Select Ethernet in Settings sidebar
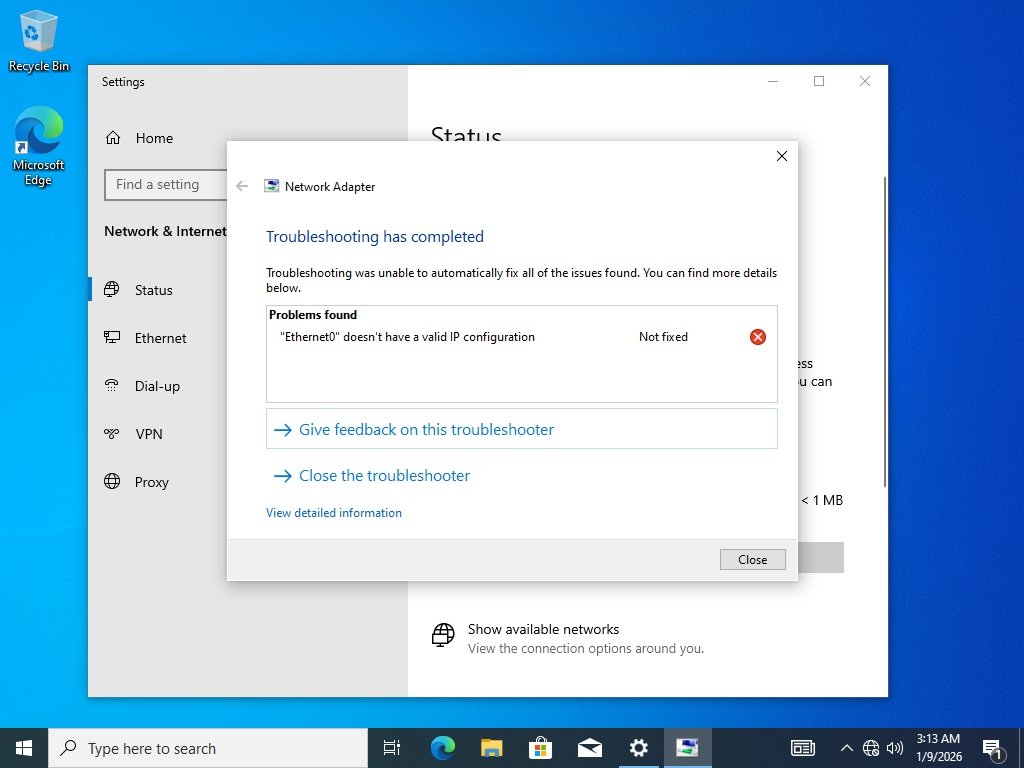This screenshot has width=1024, height=768. pyautogui.click(x=160, y=338)
